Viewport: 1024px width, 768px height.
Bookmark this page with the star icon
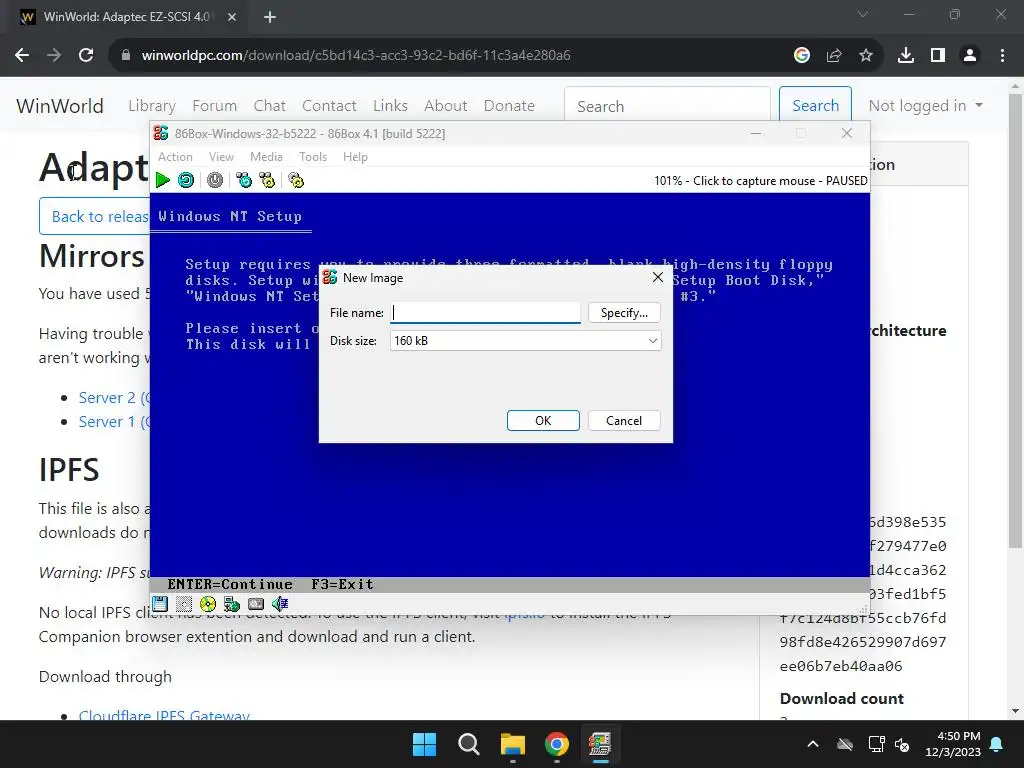click(x=866, y=55)
